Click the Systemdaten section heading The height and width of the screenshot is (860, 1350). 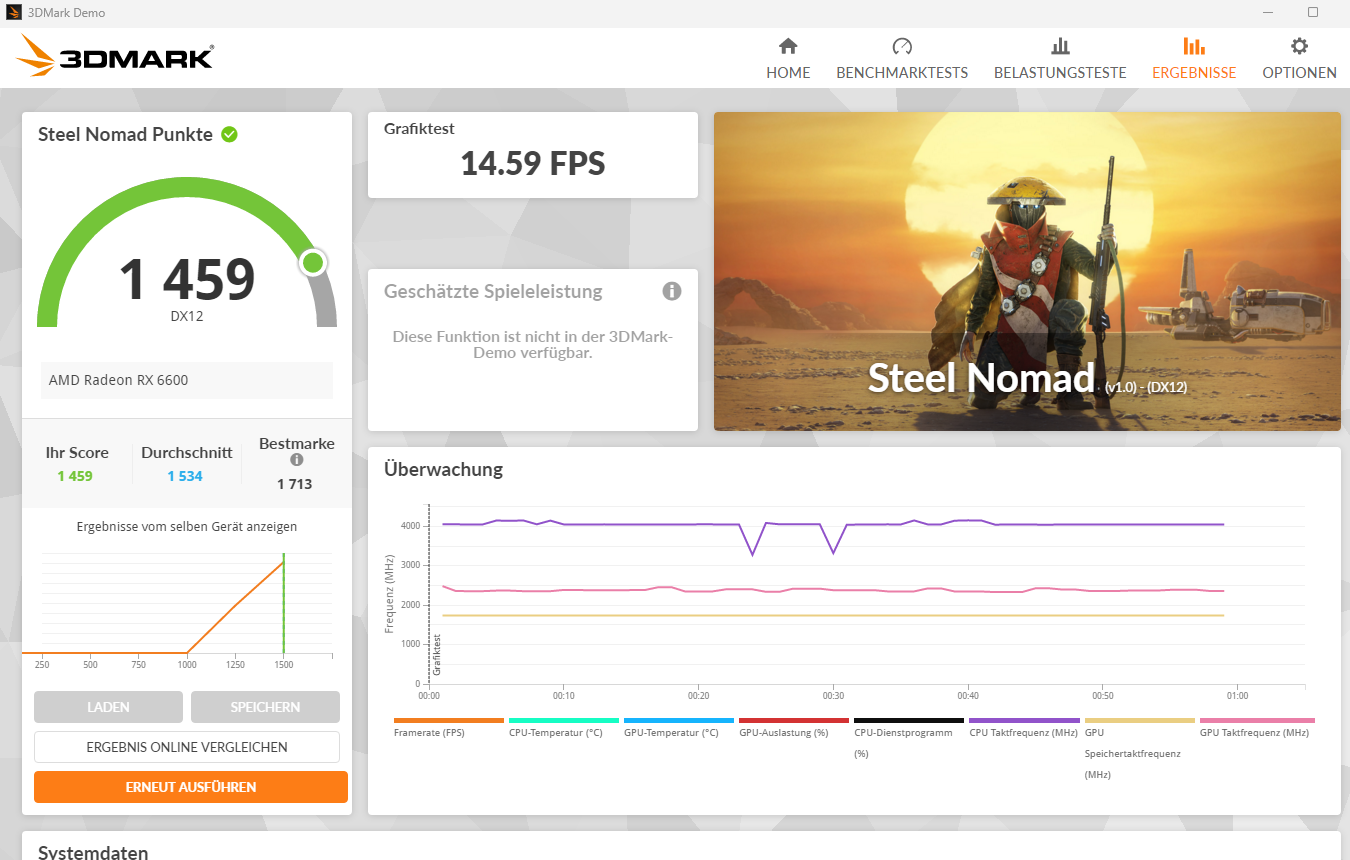pos(93,852)
